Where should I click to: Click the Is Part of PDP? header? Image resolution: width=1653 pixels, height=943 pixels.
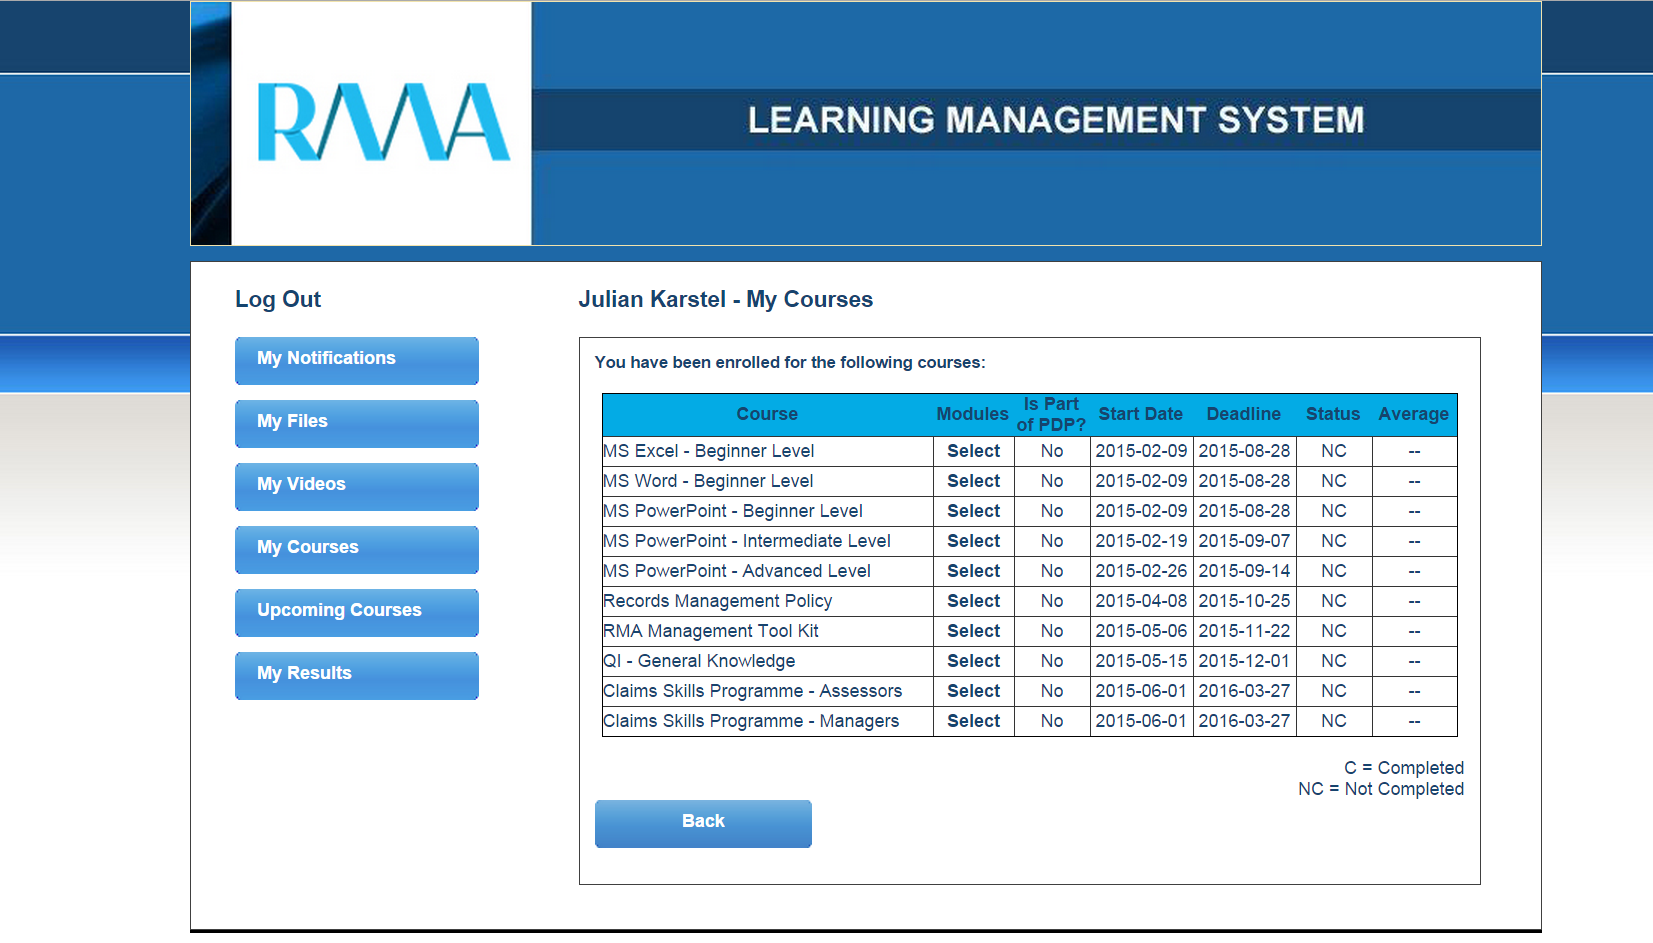click(x=1051, y=414)
